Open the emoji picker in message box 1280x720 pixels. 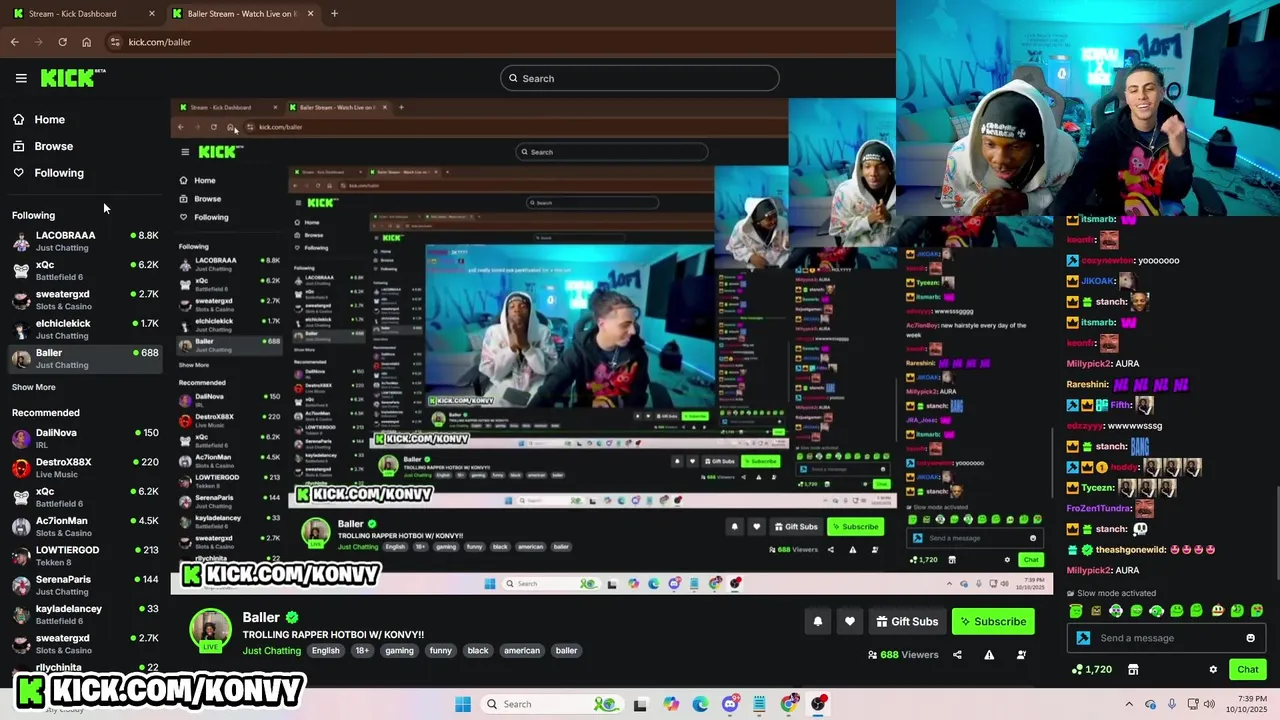[x=1250, y=638]
